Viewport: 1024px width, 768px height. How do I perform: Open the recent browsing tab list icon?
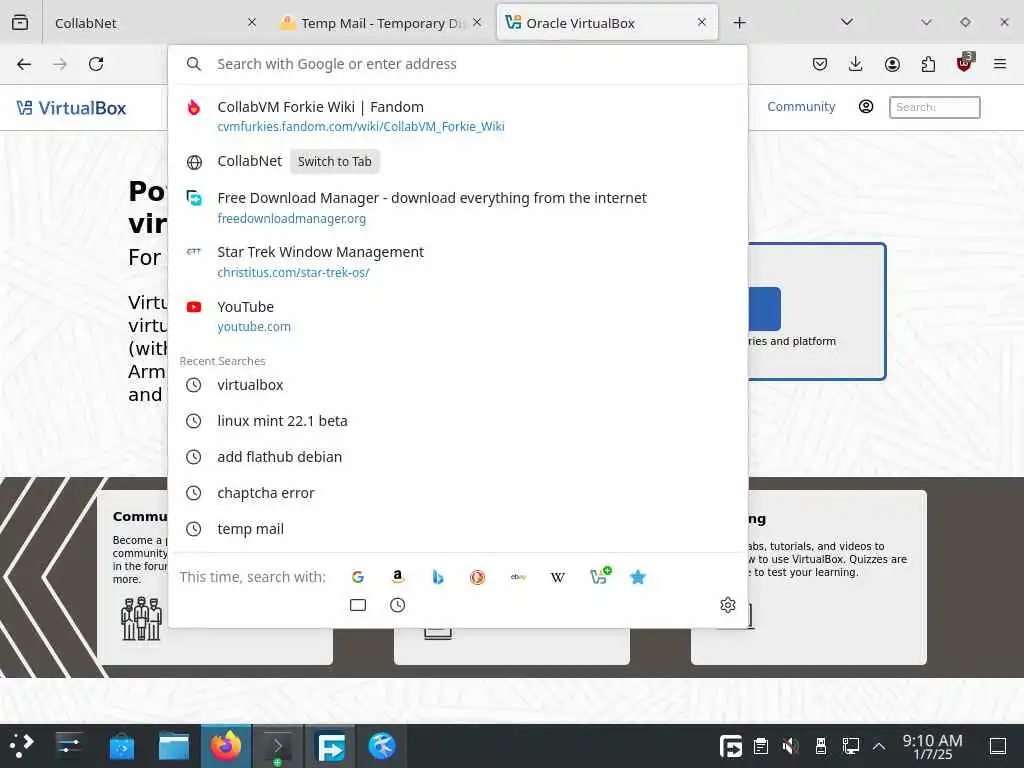(x=20, y=22)
